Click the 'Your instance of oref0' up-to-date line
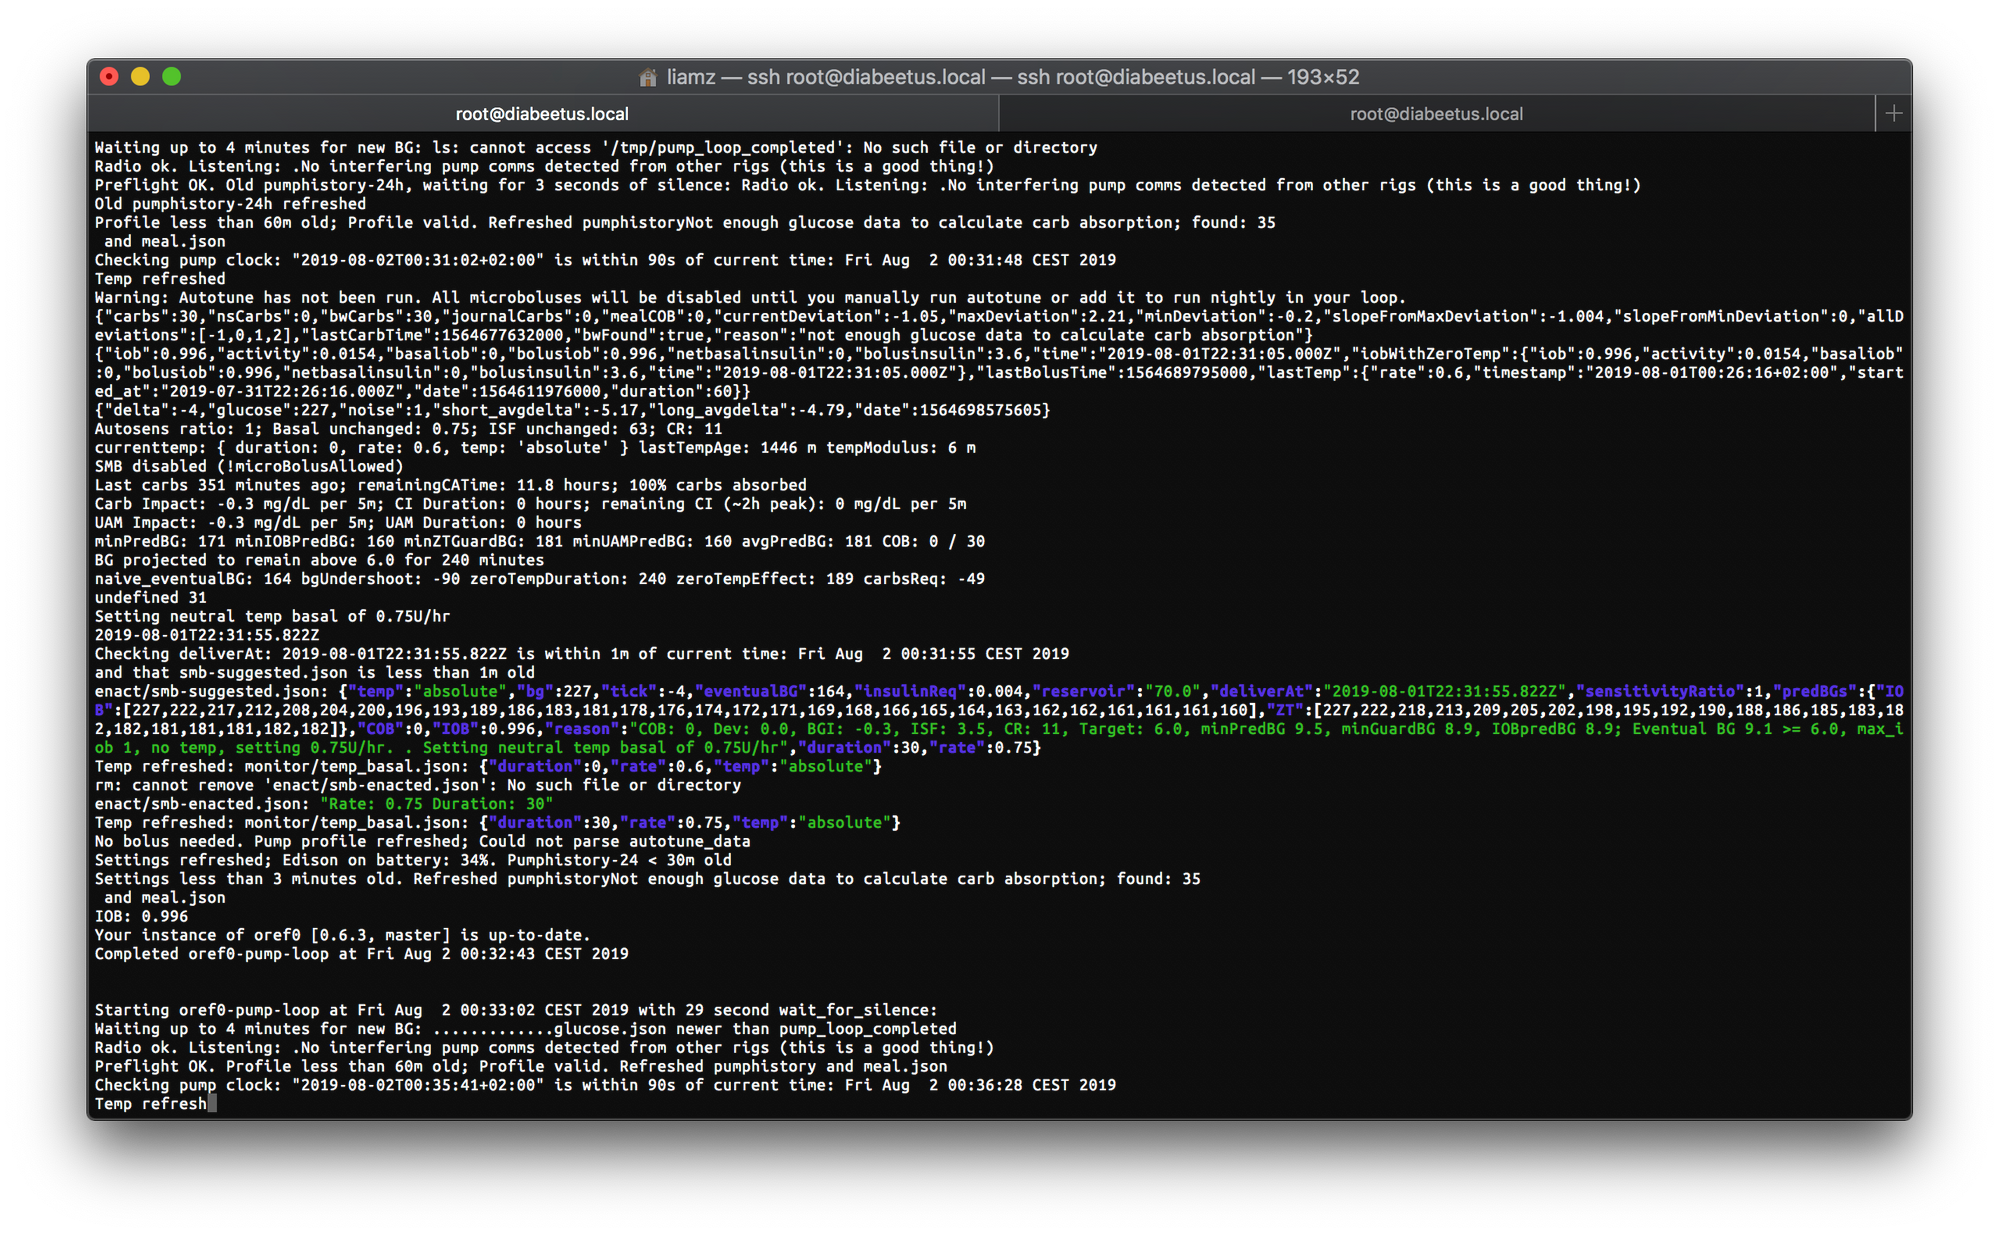The width and height of the screenshot is (2000, 1236). pos(342,935)
